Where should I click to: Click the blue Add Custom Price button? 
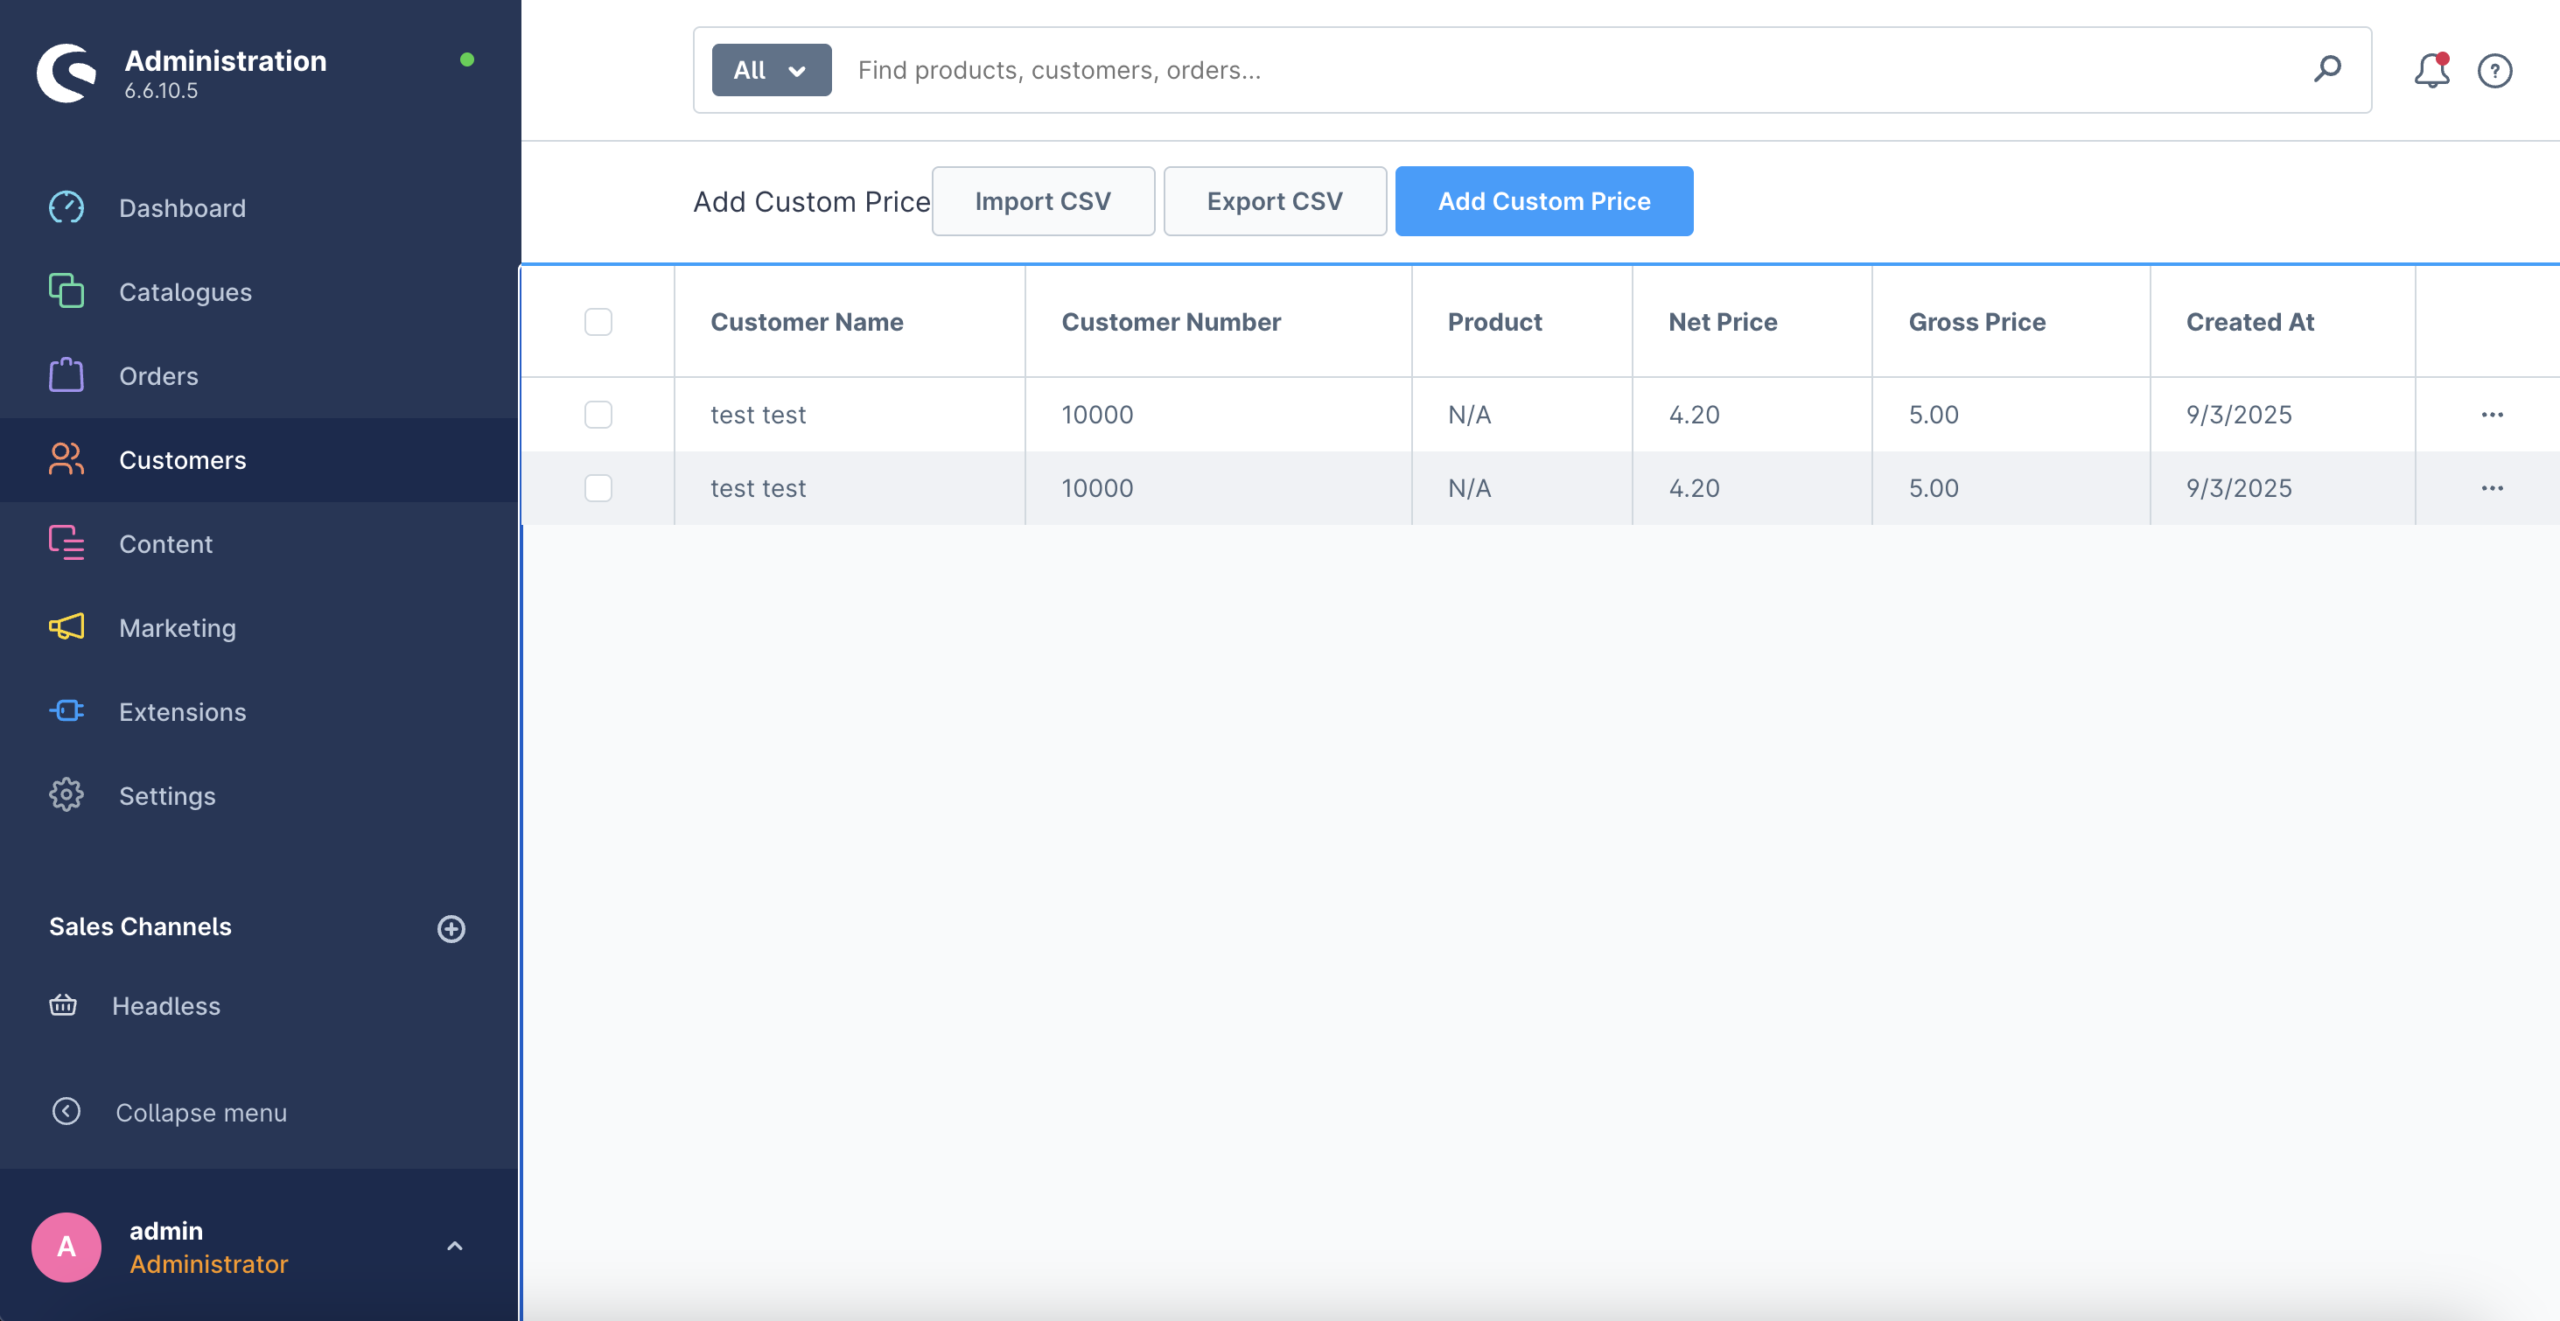tap(1543, 201)
